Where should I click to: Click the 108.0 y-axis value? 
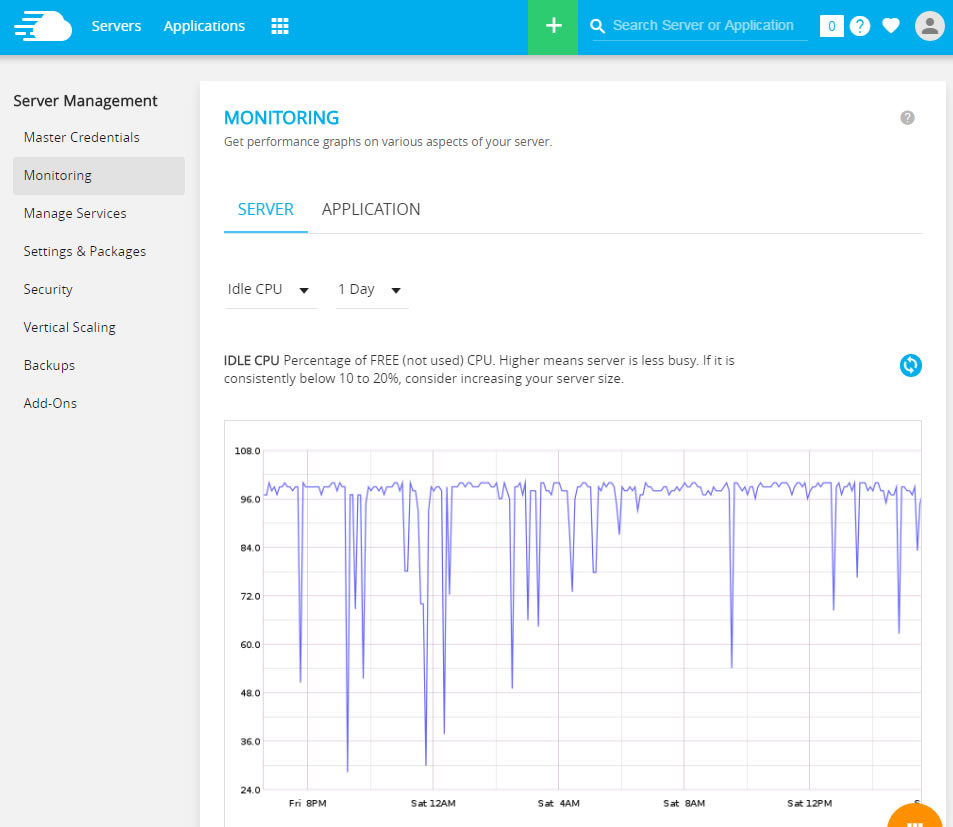tap(247, 451)
